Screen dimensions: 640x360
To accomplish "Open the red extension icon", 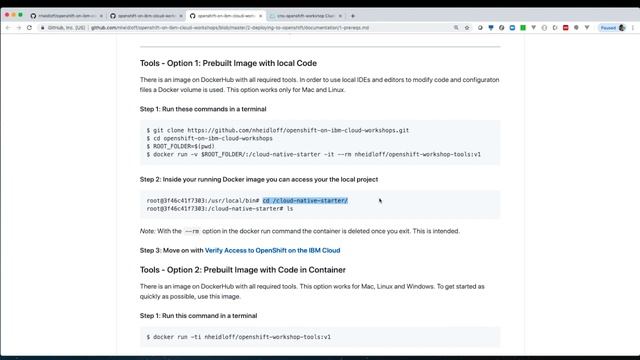I will tap(565, 28).
